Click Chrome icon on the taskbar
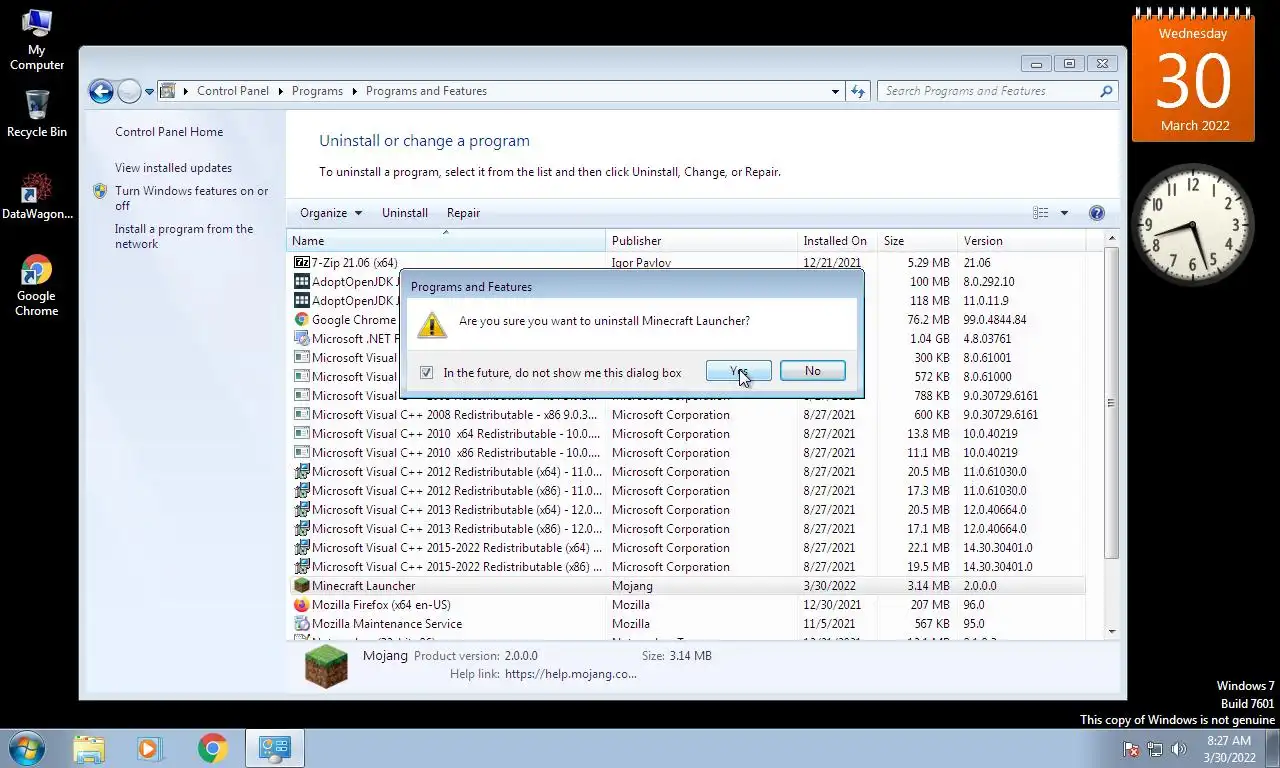 [212, 748]
